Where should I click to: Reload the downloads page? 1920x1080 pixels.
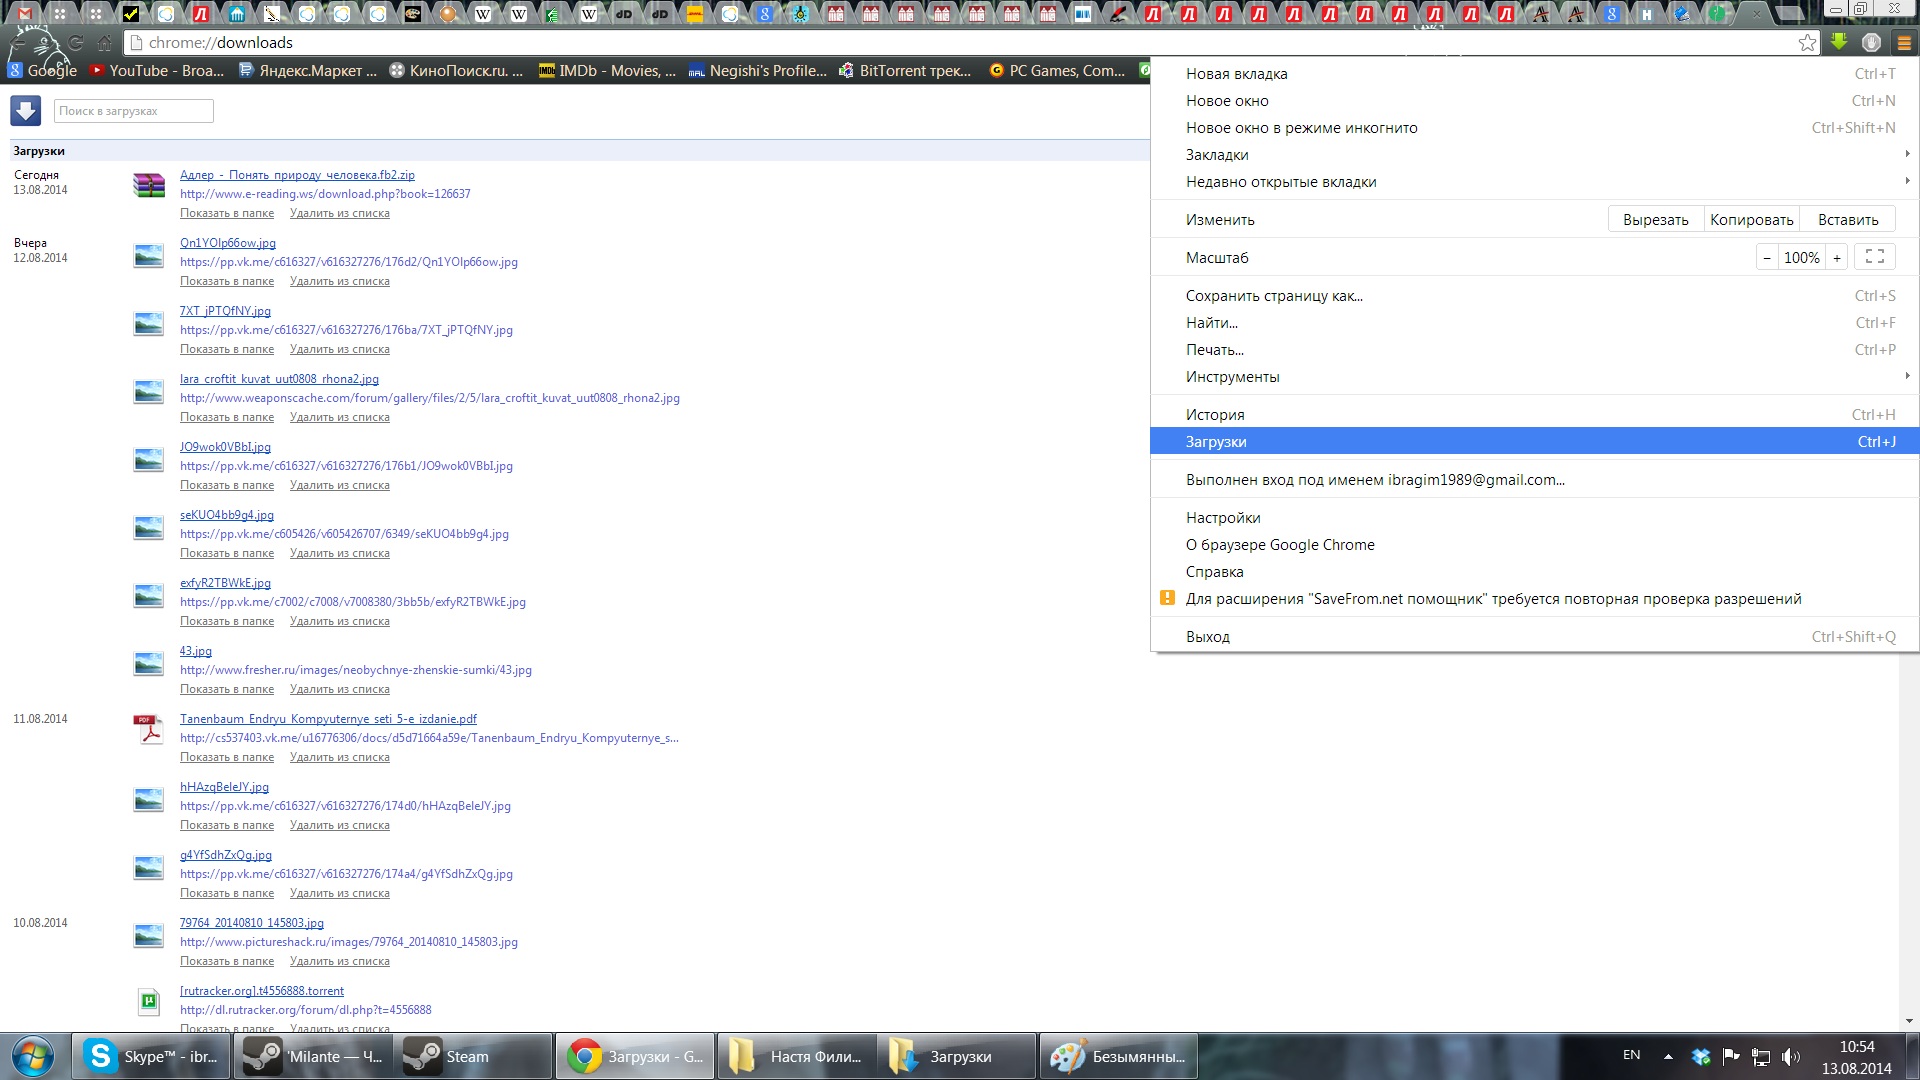(75, 43)
